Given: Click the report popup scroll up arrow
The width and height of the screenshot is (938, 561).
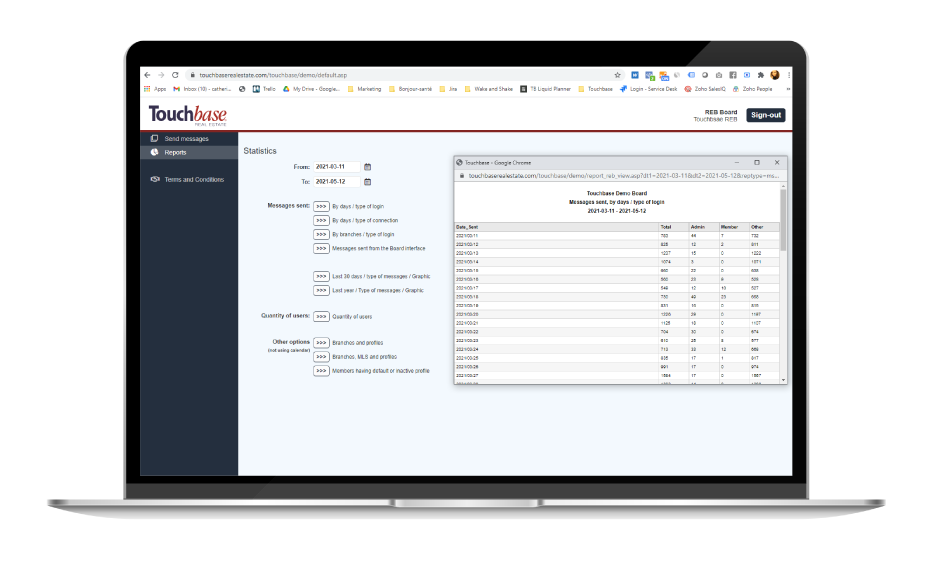Looking at the screenshot, I should pos(783,187).
